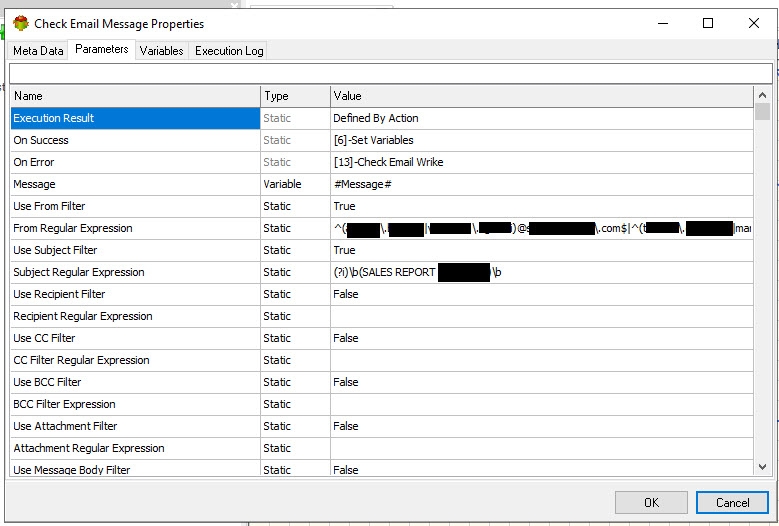Click the From Regular Expression value cell
779x526 pixels.
coord(542,228)
